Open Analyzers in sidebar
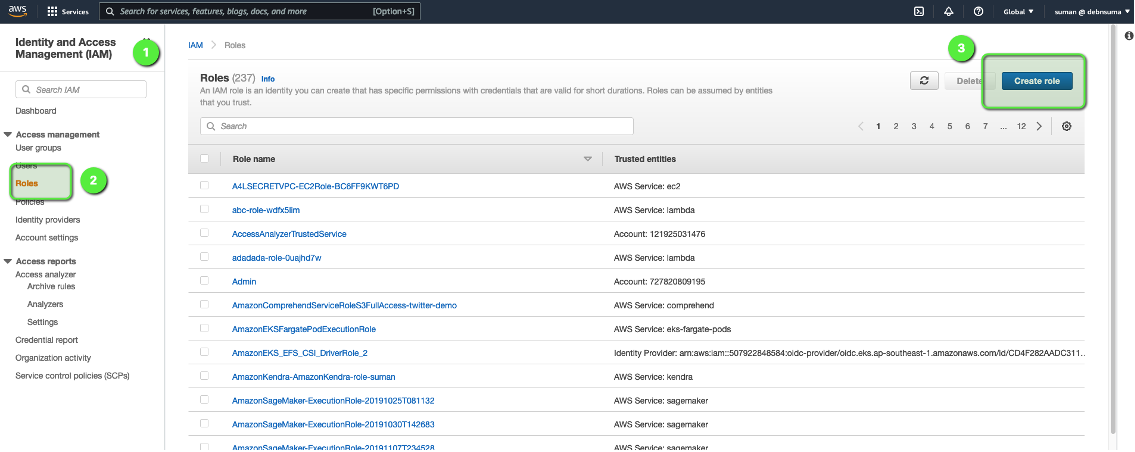1135x452 pixels. coord(45,304)
